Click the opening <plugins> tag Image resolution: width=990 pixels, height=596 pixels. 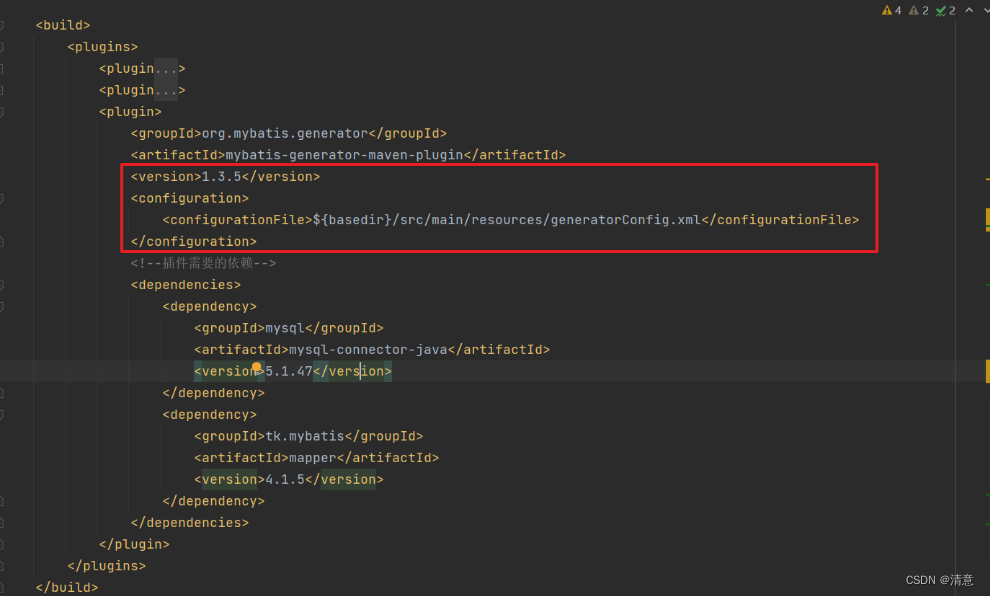102,47
